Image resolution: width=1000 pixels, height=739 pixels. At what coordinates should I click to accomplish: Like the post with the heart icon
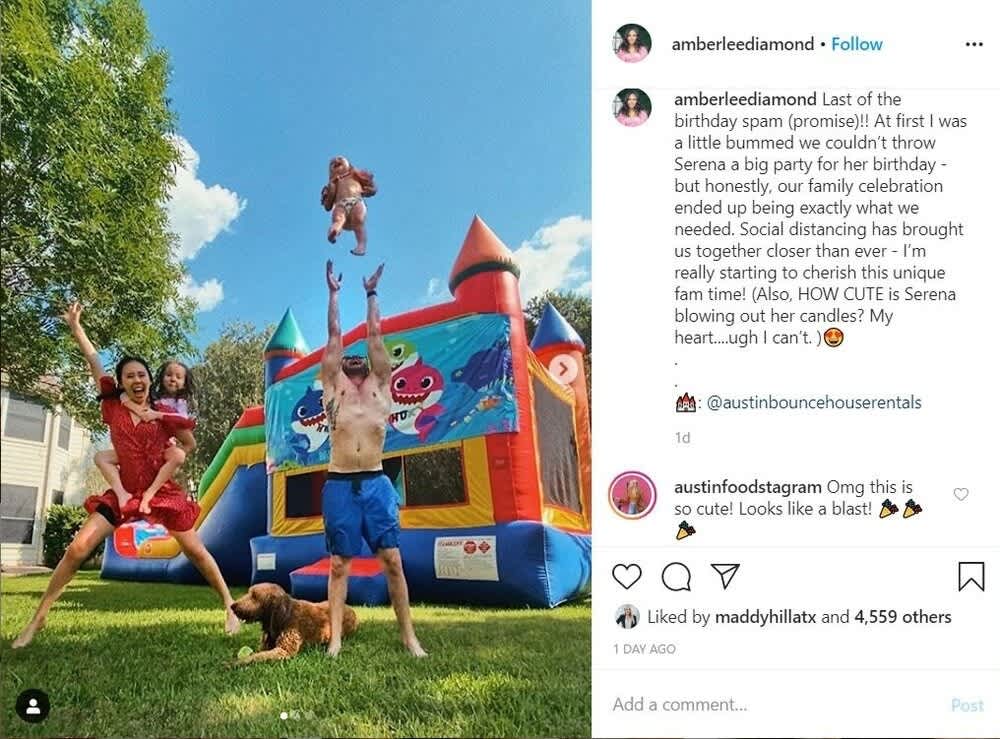(626, 576)
